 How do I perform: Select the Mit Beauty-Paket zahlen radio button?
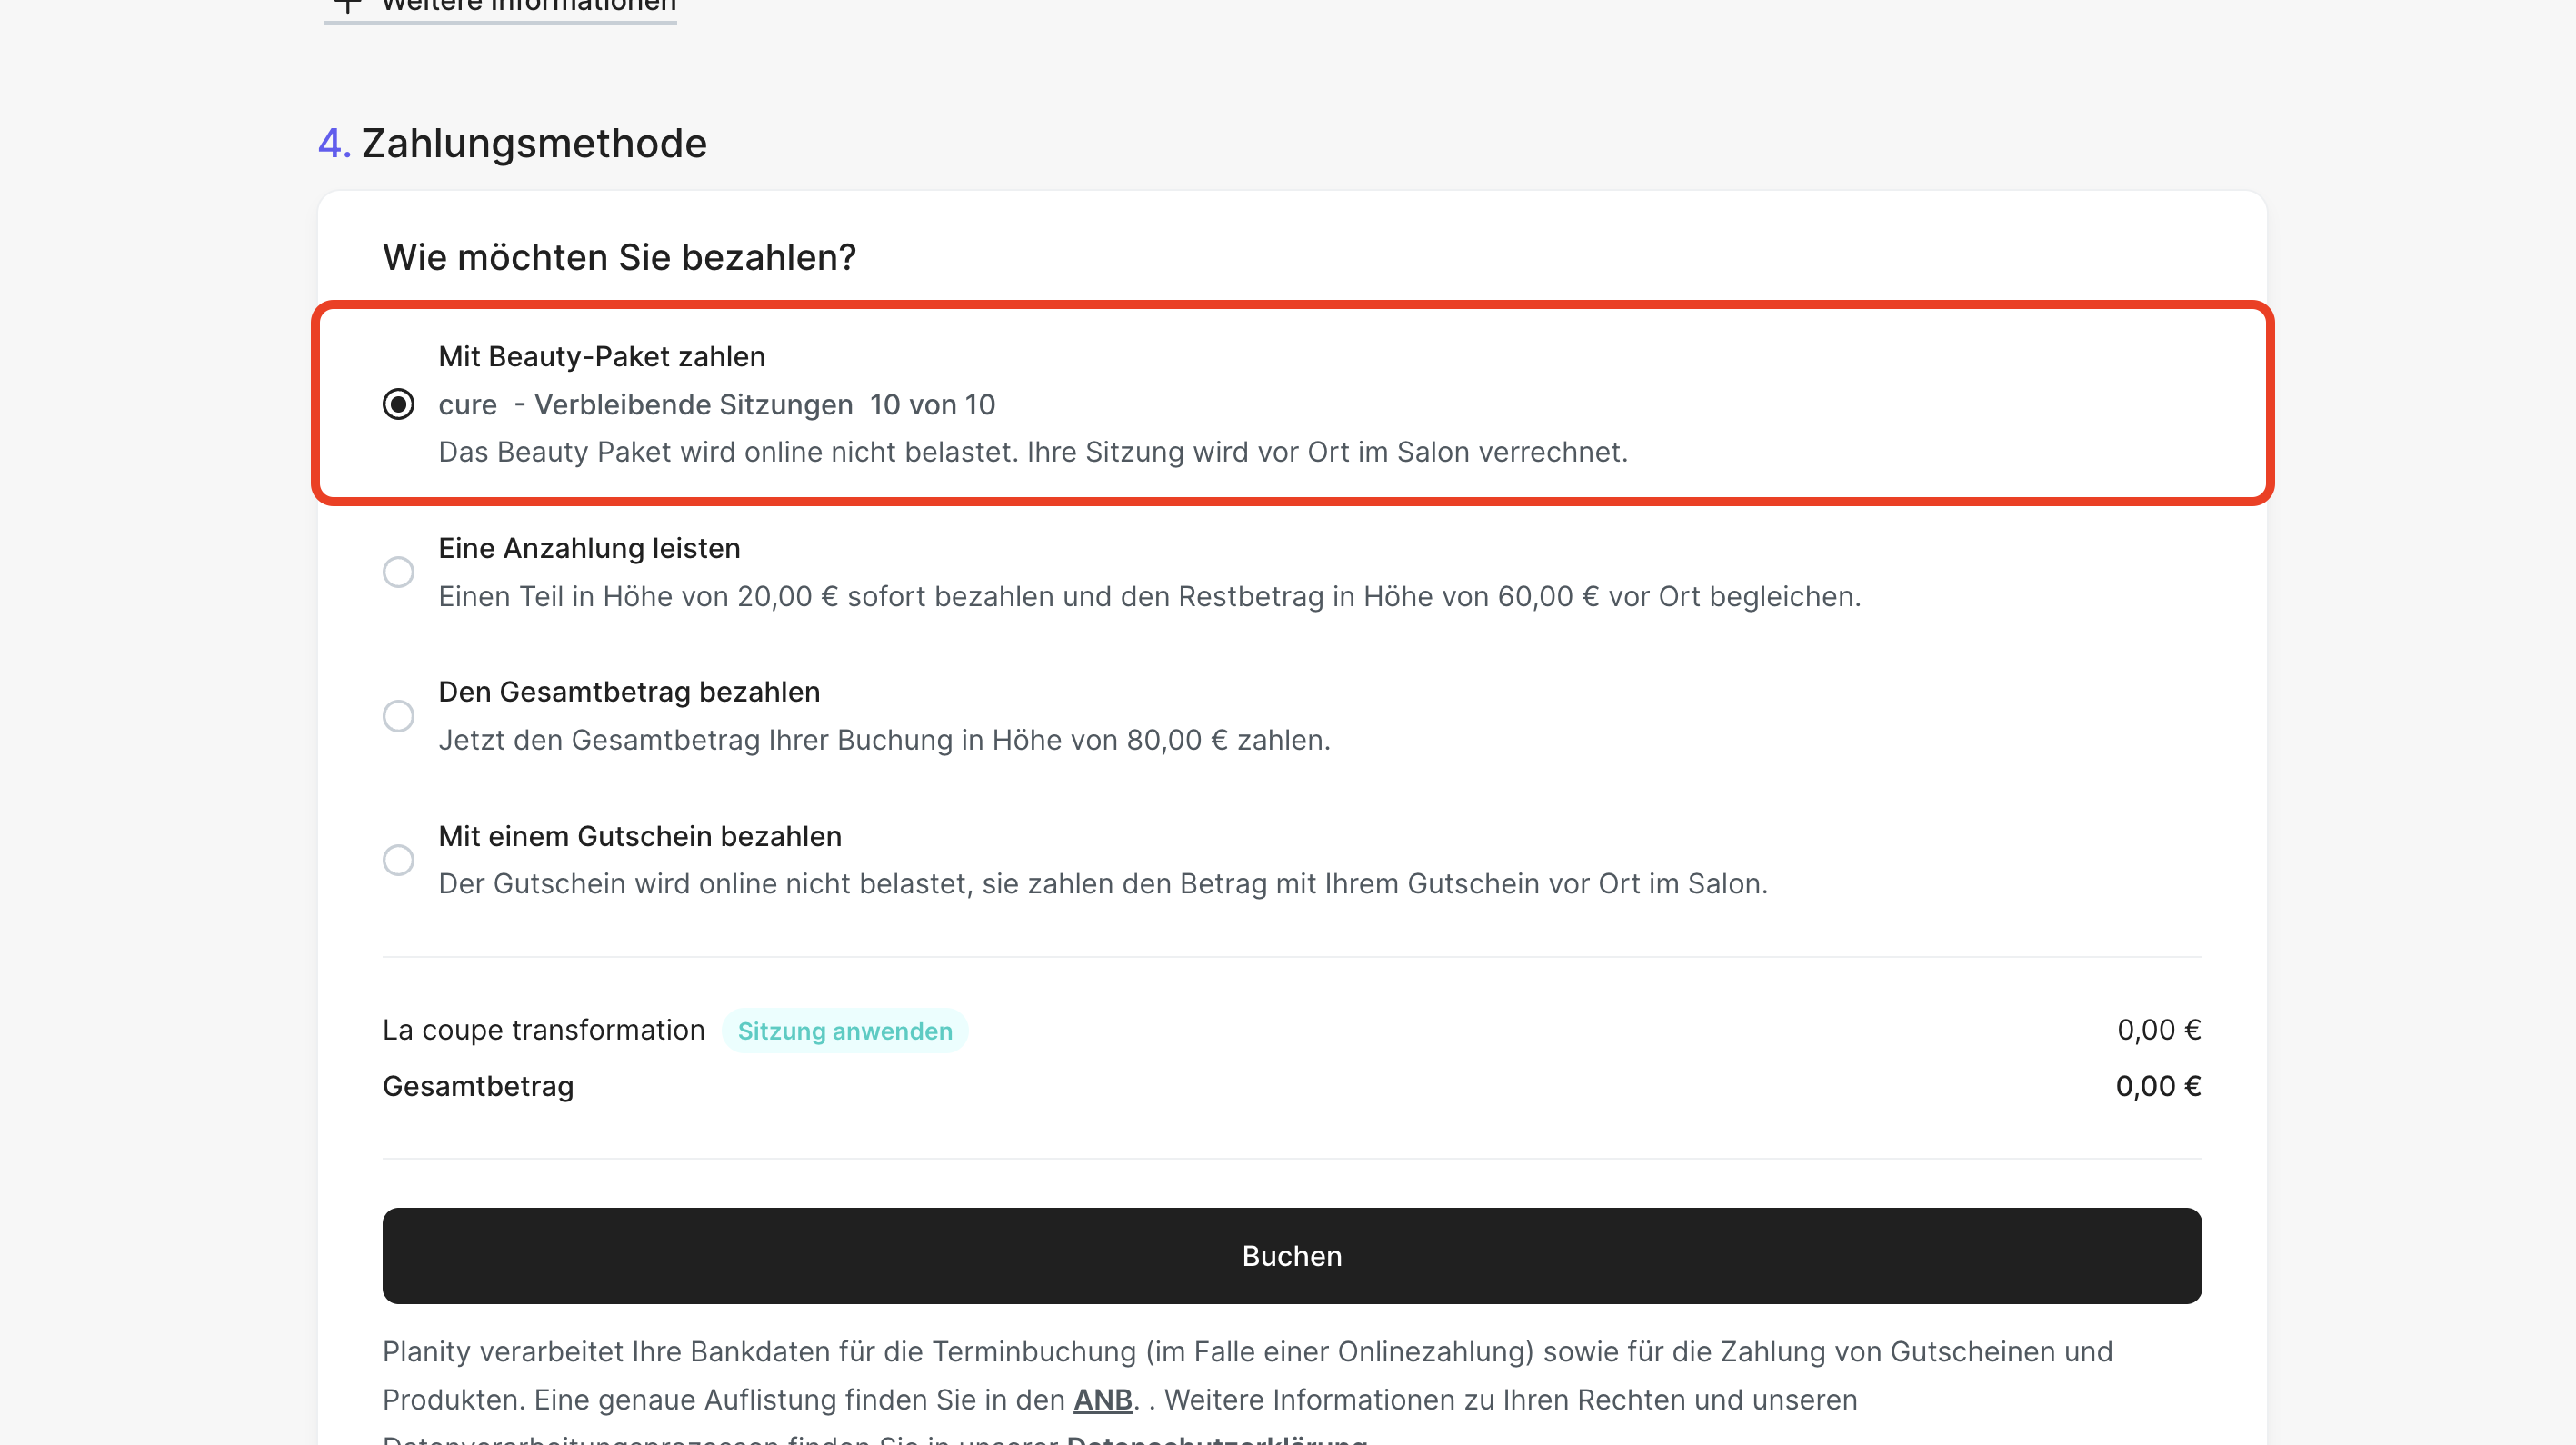coord(398,404)
